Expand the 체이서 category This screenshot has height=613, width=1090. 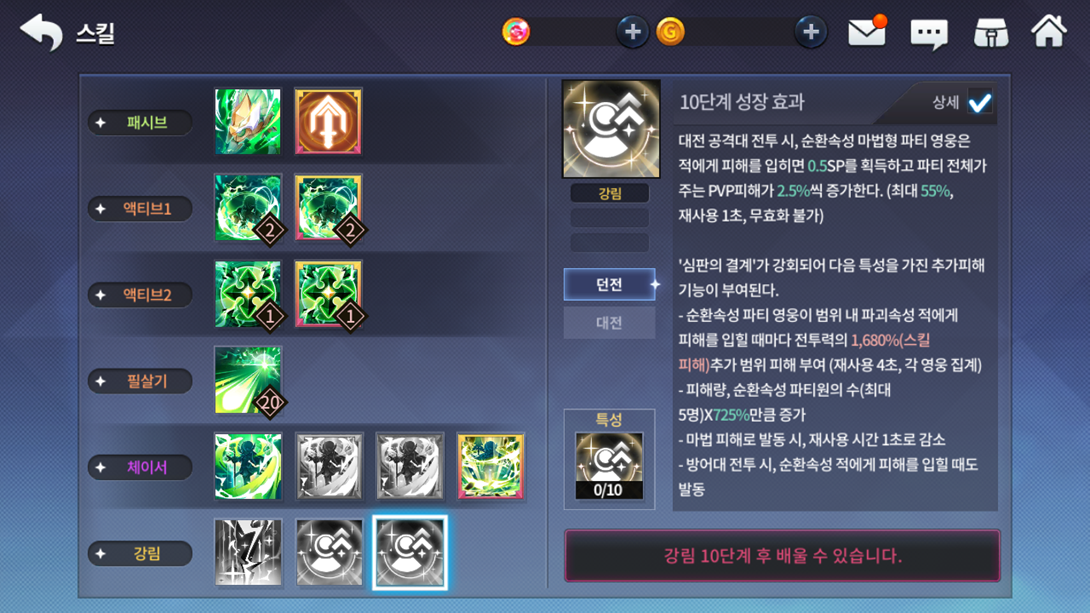coord(140,467)
